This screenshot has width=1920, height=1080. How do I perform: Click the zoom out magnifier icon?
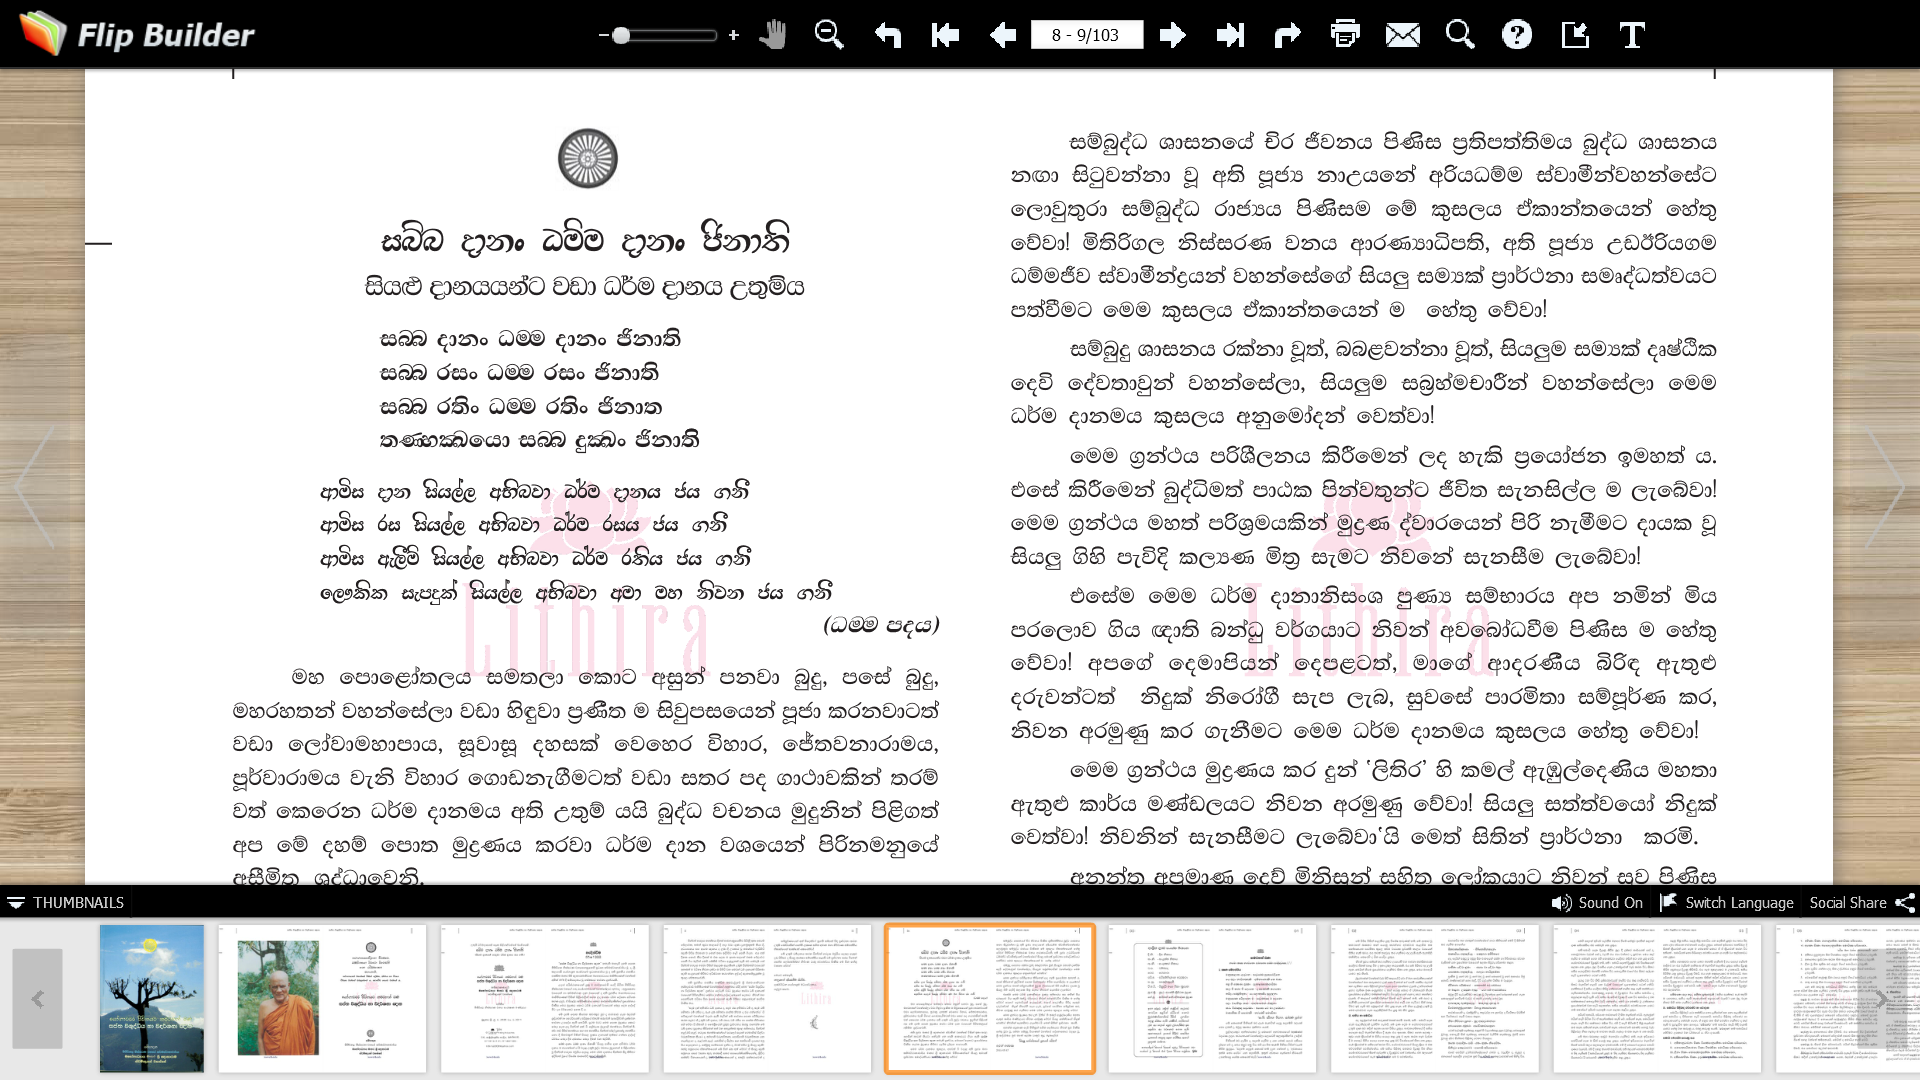coord(829,35)
